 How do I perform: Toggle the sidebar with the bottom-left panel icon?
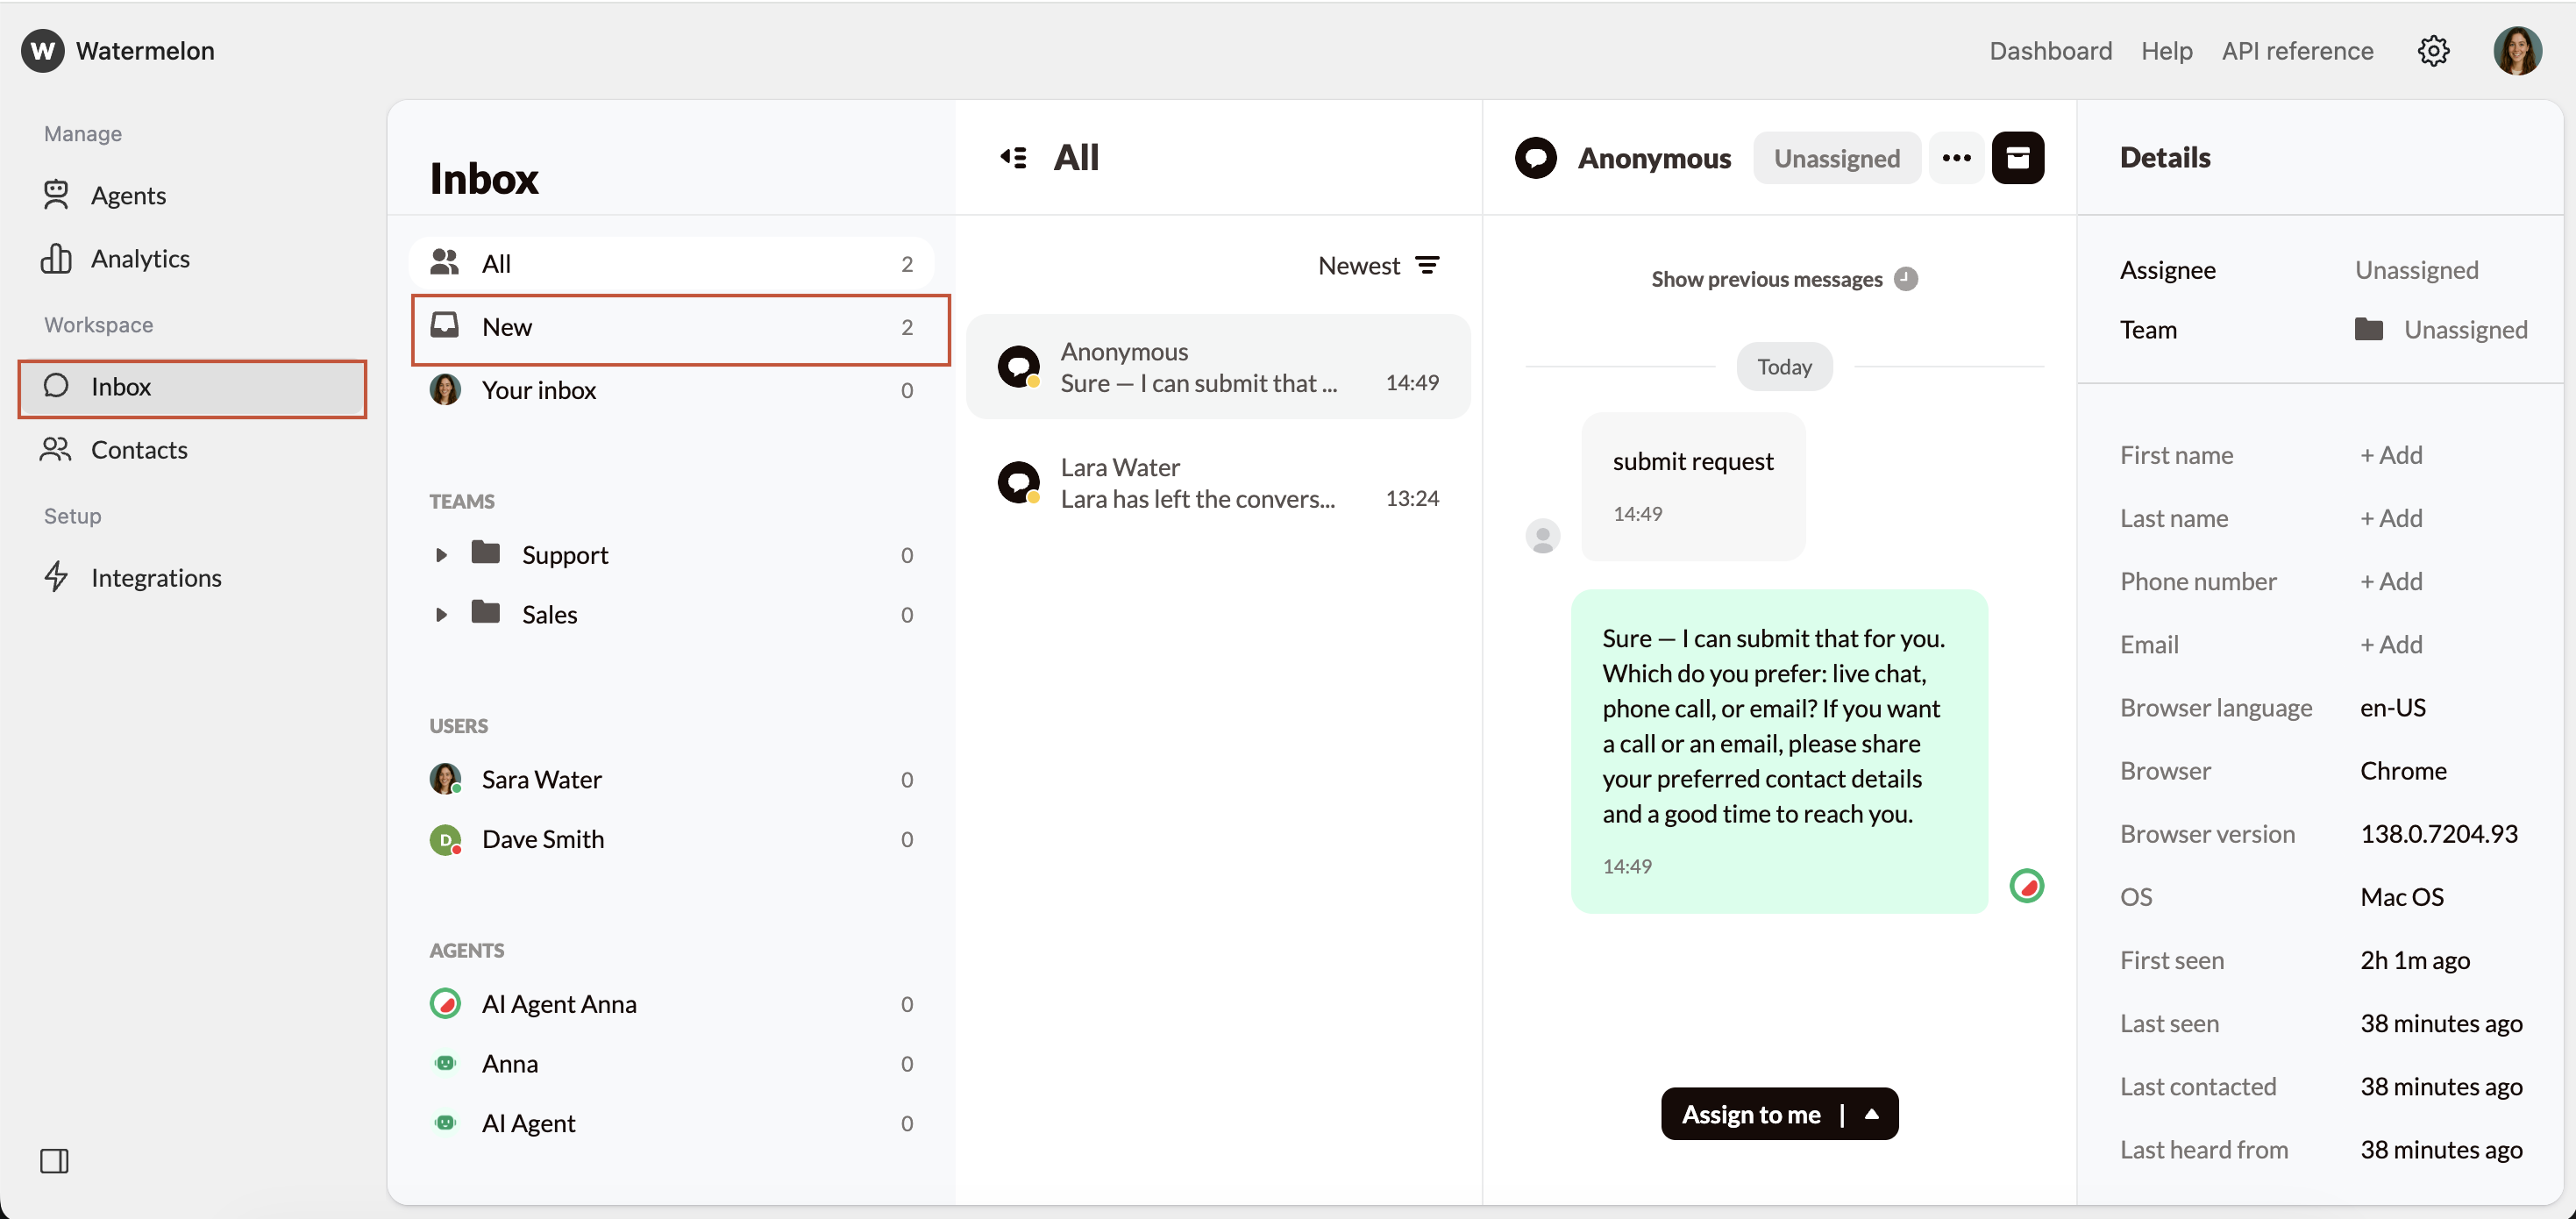point(55,1161)
